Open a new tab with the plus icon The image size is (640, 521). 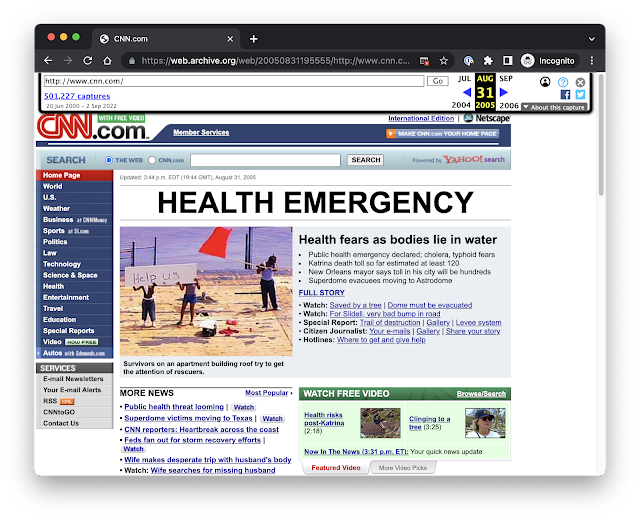tap(253, 39)
